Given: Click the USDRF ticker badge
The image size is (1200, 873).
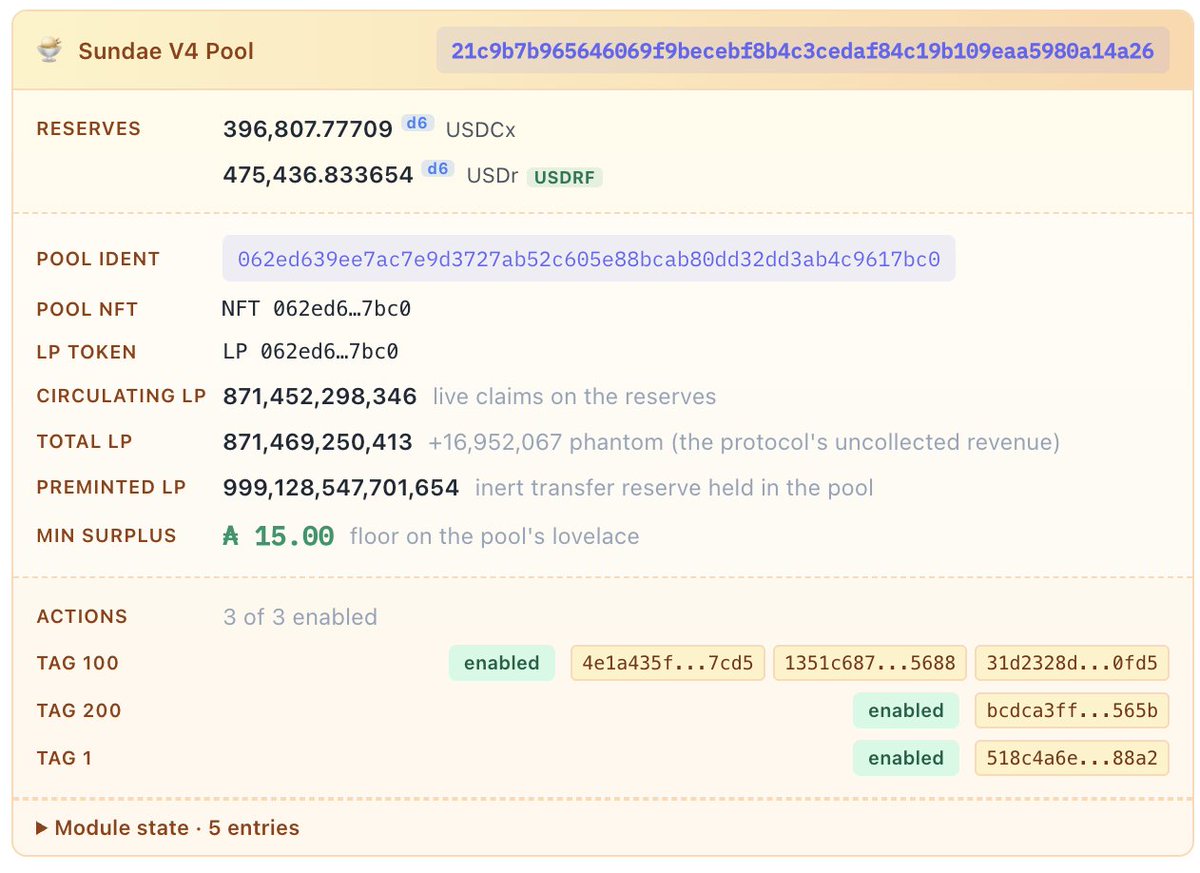Looking at the screenshot, I should pos(565,177).
